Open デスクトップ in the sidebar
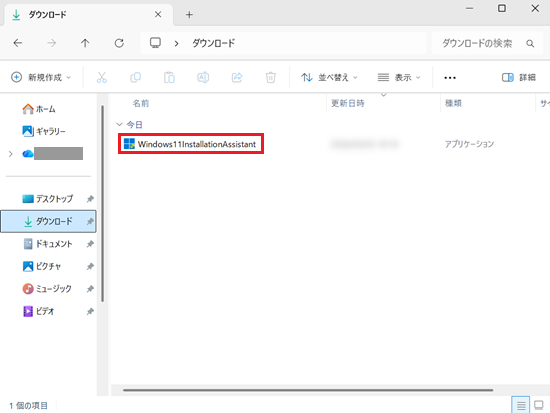Viewport: 550px width, 413px height. (47, 199)
